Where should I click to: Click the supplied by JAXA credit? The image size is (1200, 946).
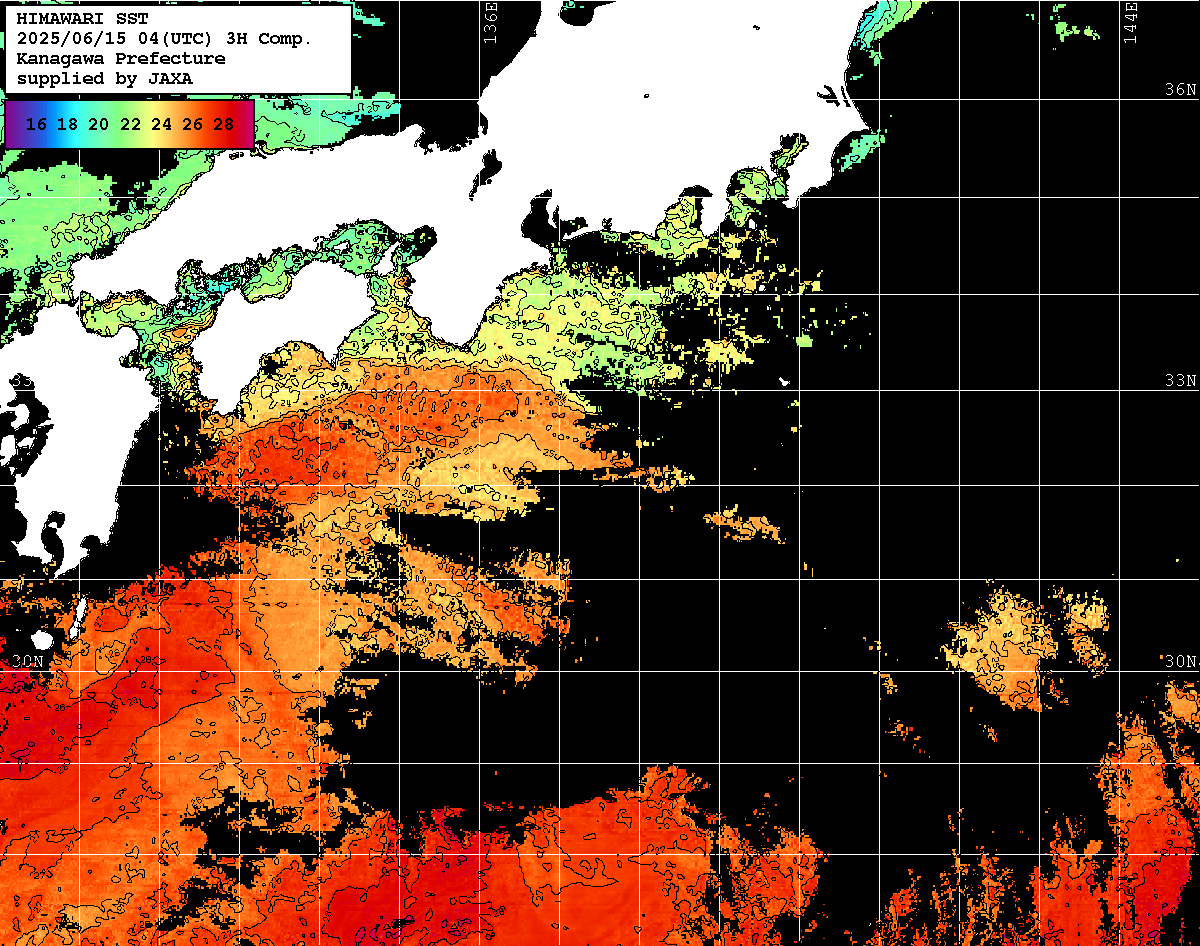105,78
